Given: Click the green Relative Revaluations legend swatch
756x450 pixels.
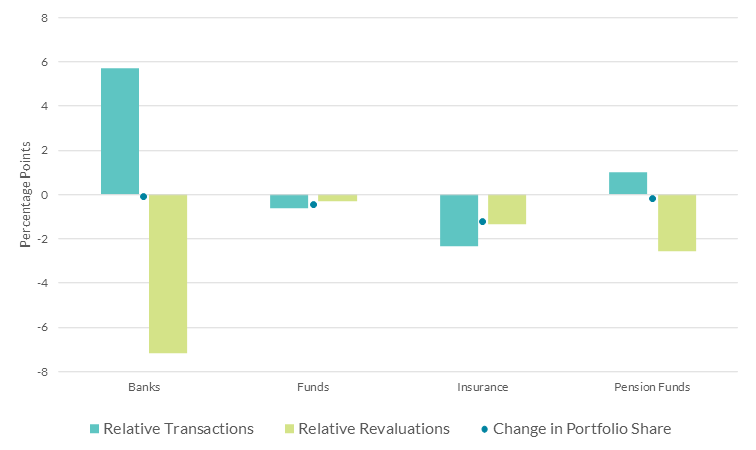Looking at the screenshot, I should point(289,429).
